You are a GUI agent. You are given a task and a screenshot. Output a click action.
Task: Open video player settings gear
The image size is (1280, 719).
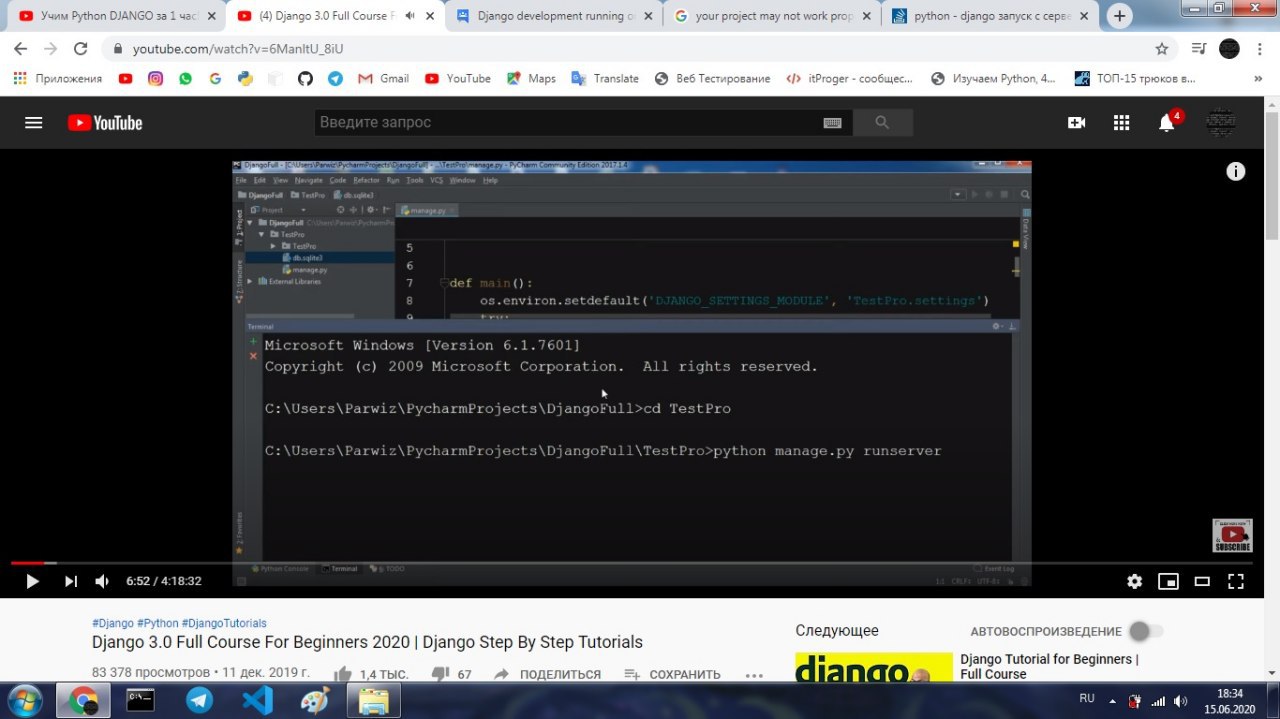tap(1134, 581)
